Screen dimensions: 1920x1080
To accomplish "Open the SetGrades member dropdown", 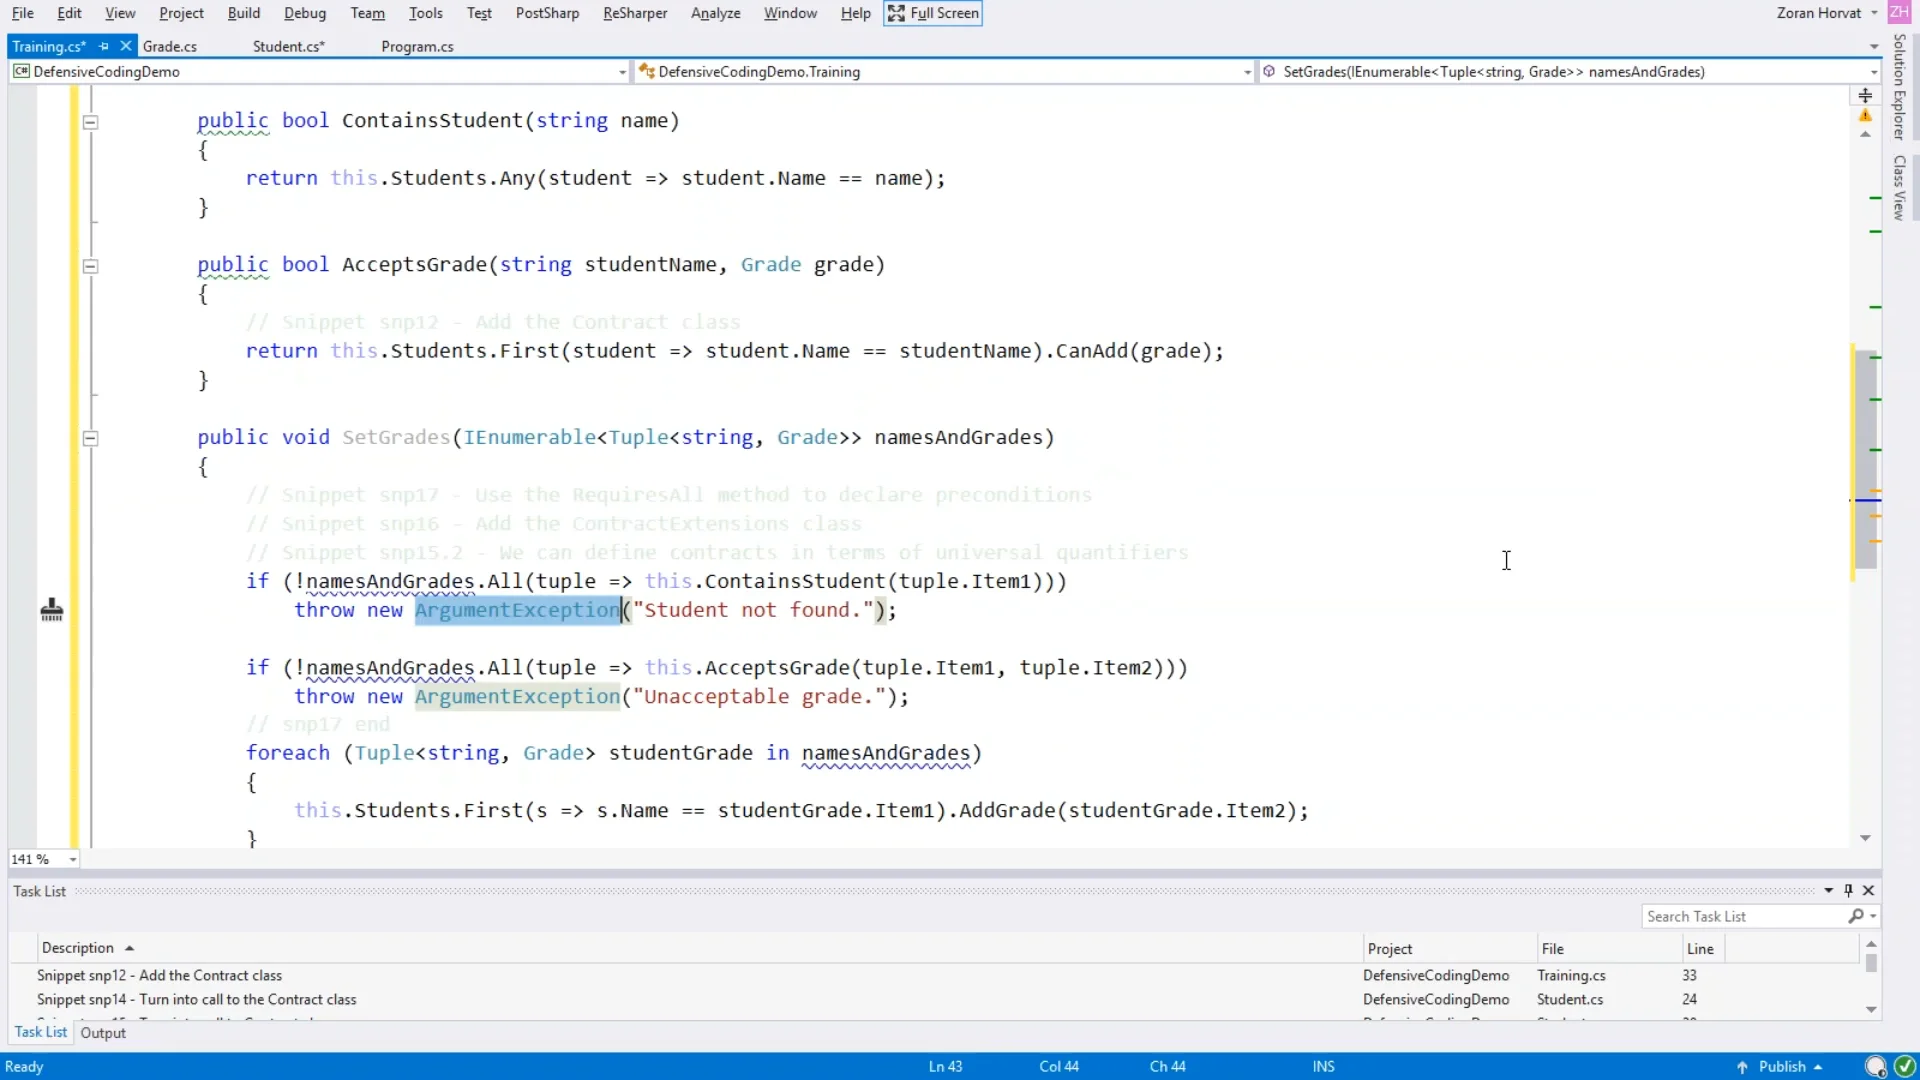I will click(1873, 72).
